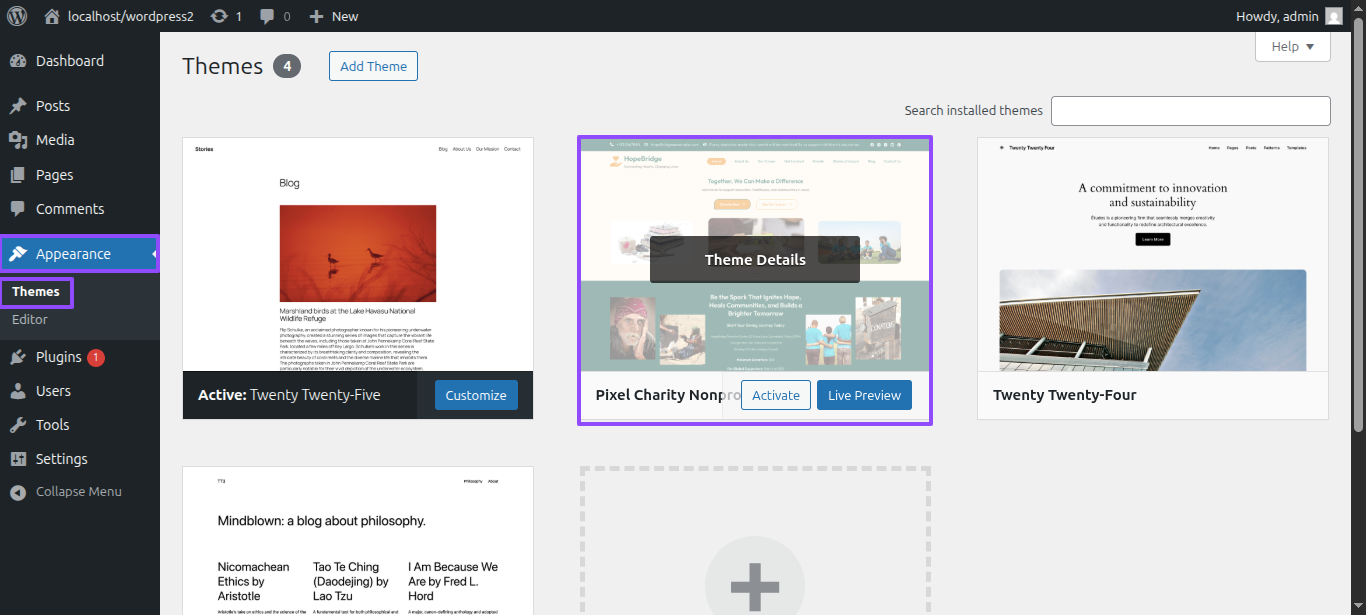
Task: Click the Tools wrench icon
Action: (x=18, y=425)
